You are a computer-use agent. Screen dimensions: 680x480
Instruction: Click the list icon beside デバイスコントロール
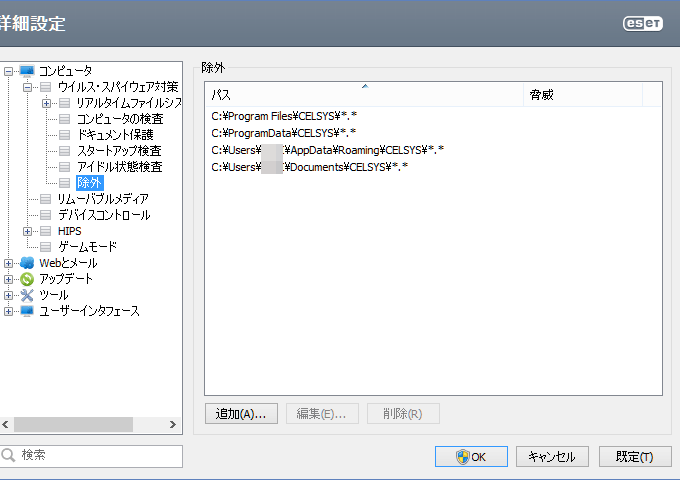46,215
